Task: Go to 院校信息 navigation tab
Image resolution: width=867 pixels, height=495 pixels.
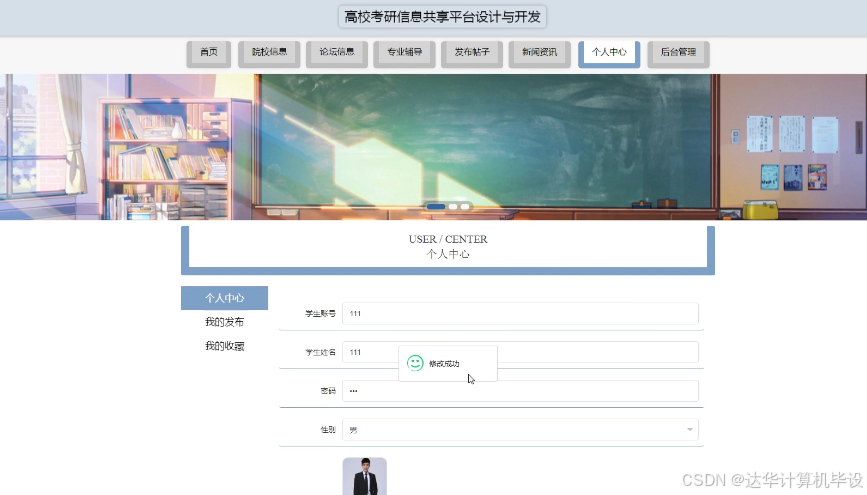Action: point(269,54)
